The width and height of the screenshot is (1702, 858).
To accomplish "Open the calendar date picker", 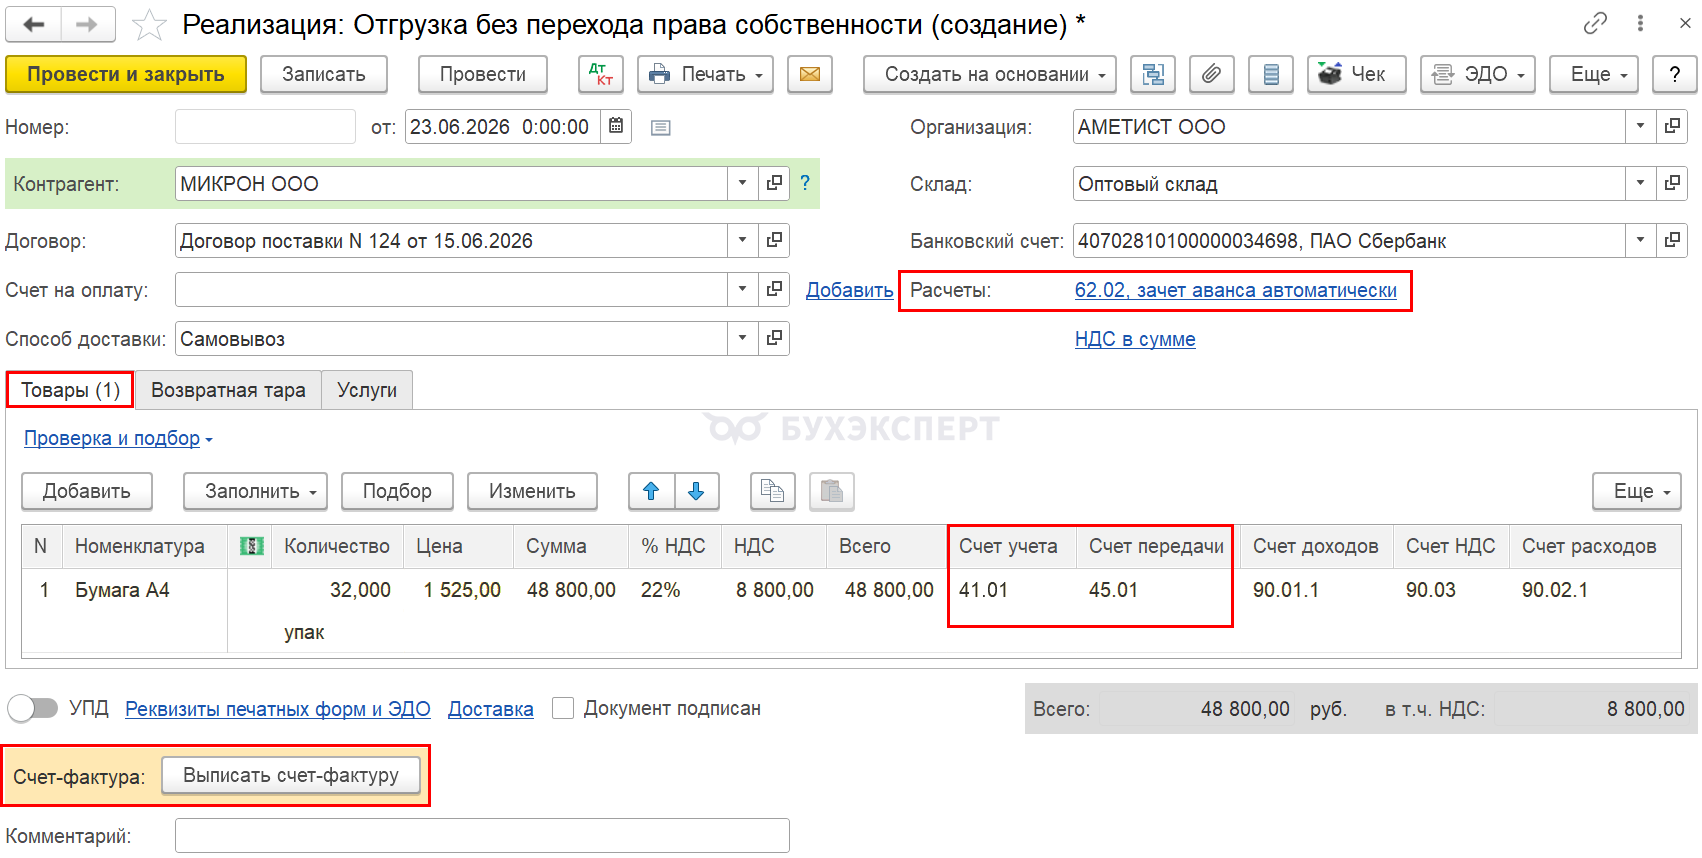I will coord(616,127).
